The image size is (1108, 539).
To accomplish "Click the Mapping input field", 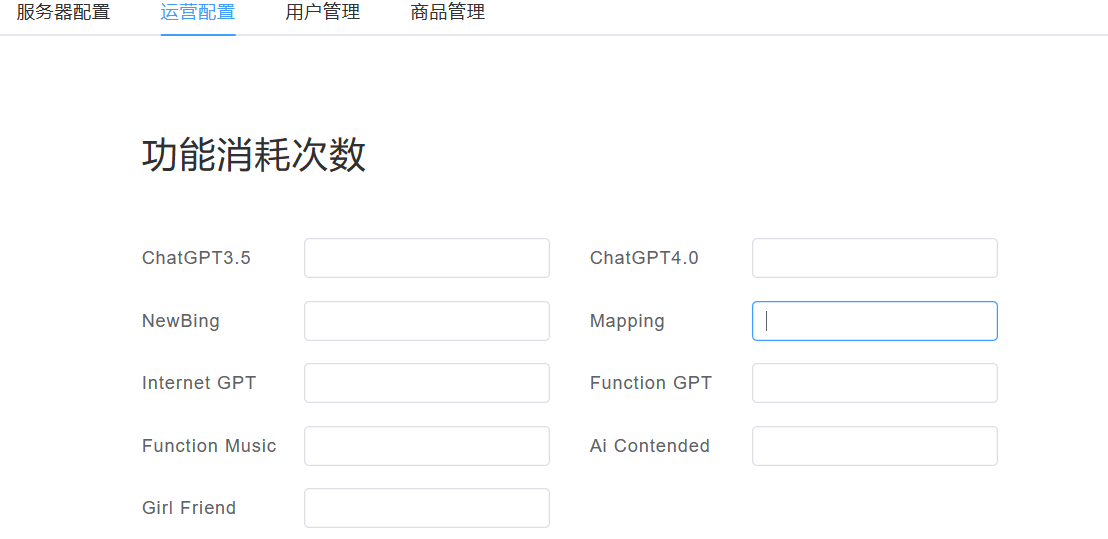I will pyautogui.click(x=875, y=321).
